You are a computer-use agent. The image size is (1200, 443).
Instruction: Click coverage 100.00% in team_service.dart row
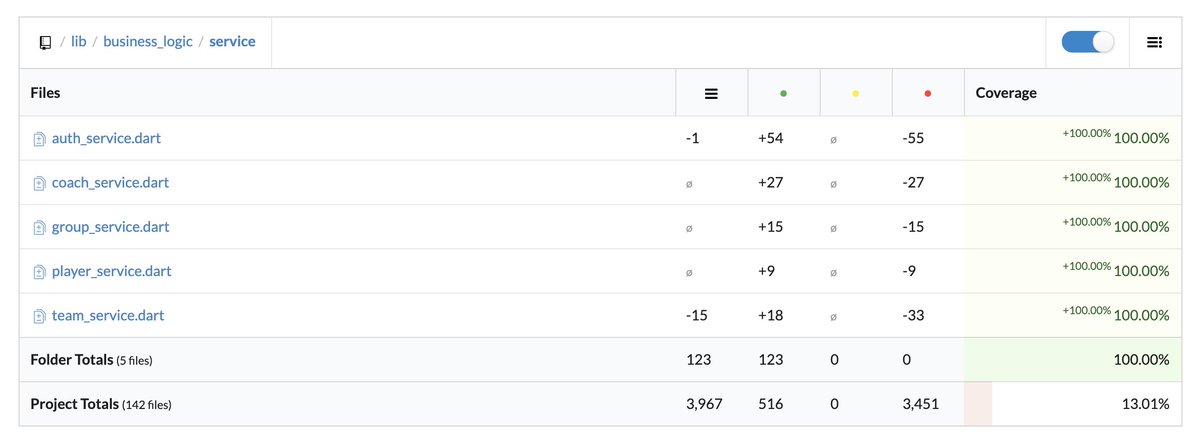click(1141, 315)
